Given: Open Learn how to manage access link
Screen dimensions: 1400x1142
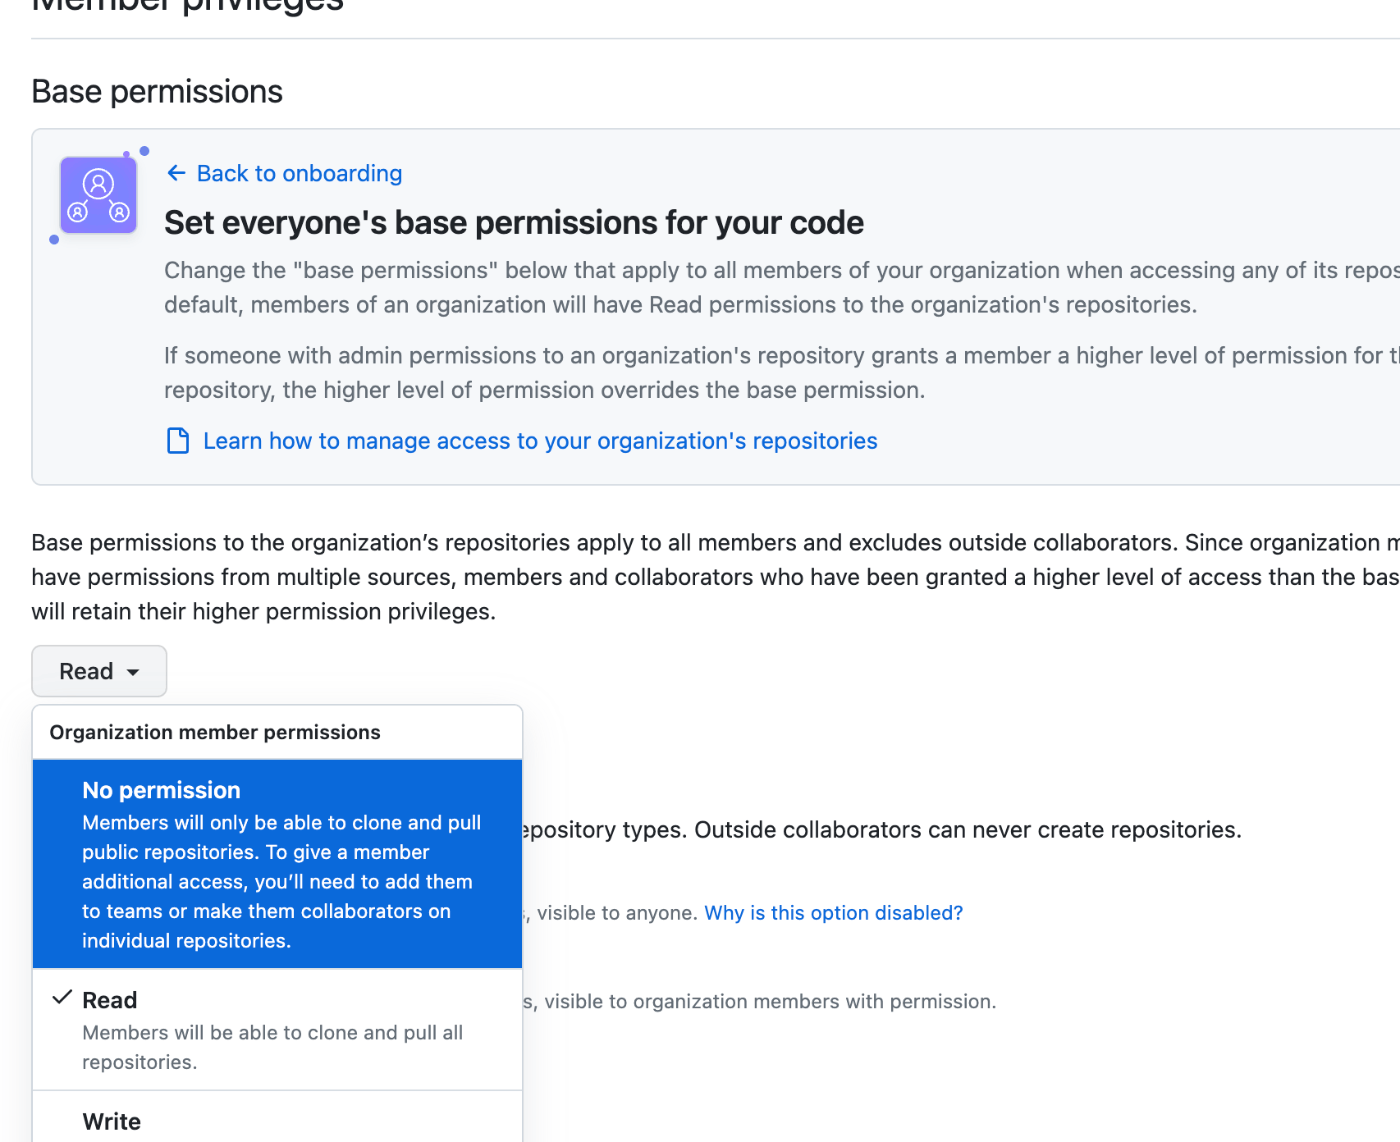Looking at the screenshot, I should click(x=540, y=440).
